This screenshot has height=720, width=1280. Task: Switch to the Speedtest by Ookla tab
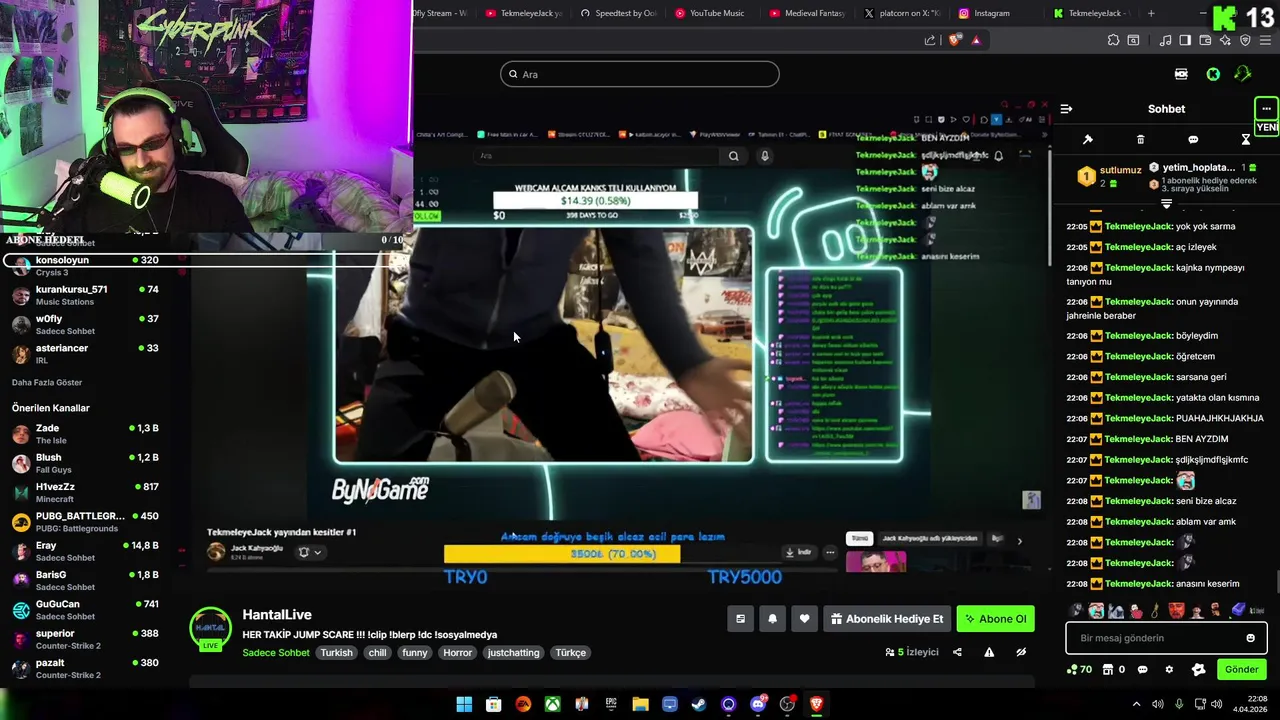[x=617, y=13]
